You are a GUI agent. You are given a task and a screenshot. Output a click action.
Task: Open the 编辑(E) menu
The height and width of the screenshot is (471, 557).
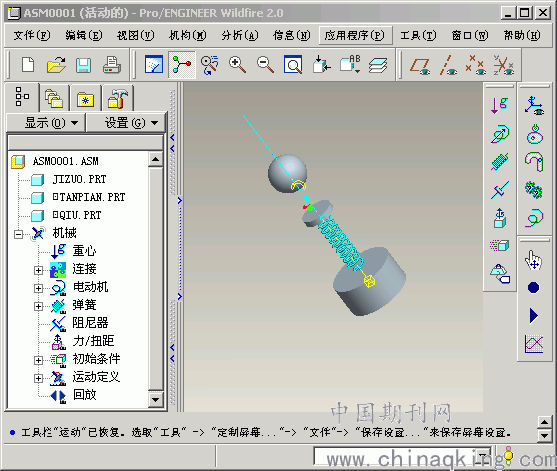[x=84, y=35]
